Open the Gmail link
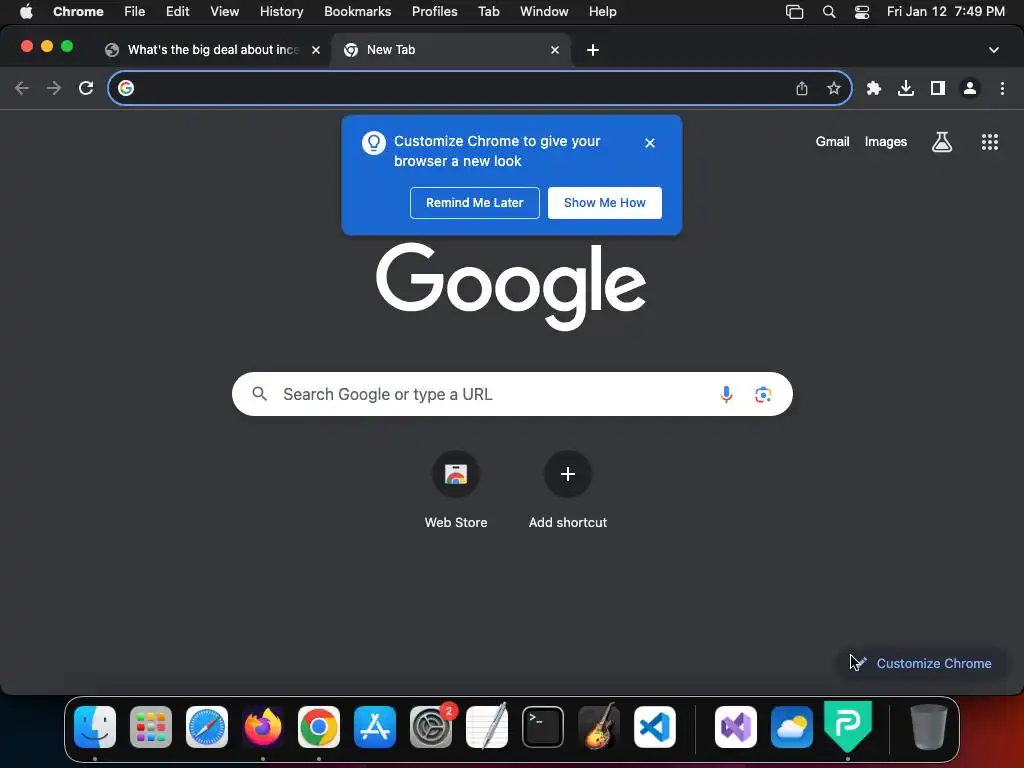Screen dimensions: 1024x768 tap(832, 142)
